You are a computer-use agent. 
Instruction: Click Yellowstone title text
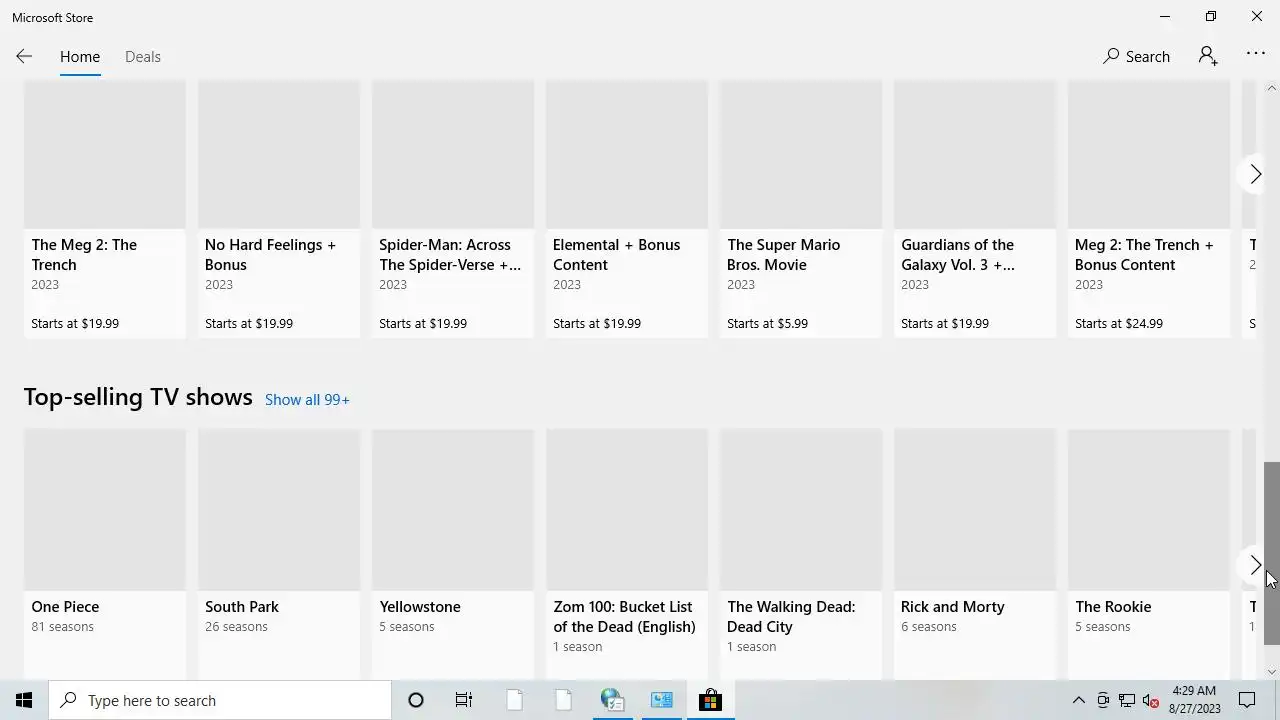420,607
